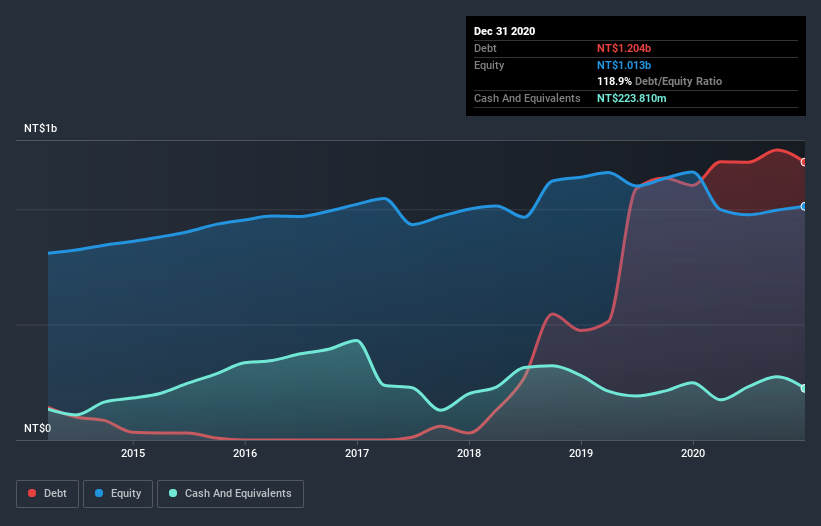Click the NT$0 y-axis label
Screen dimensions: 821x526
tap(38, 428)
